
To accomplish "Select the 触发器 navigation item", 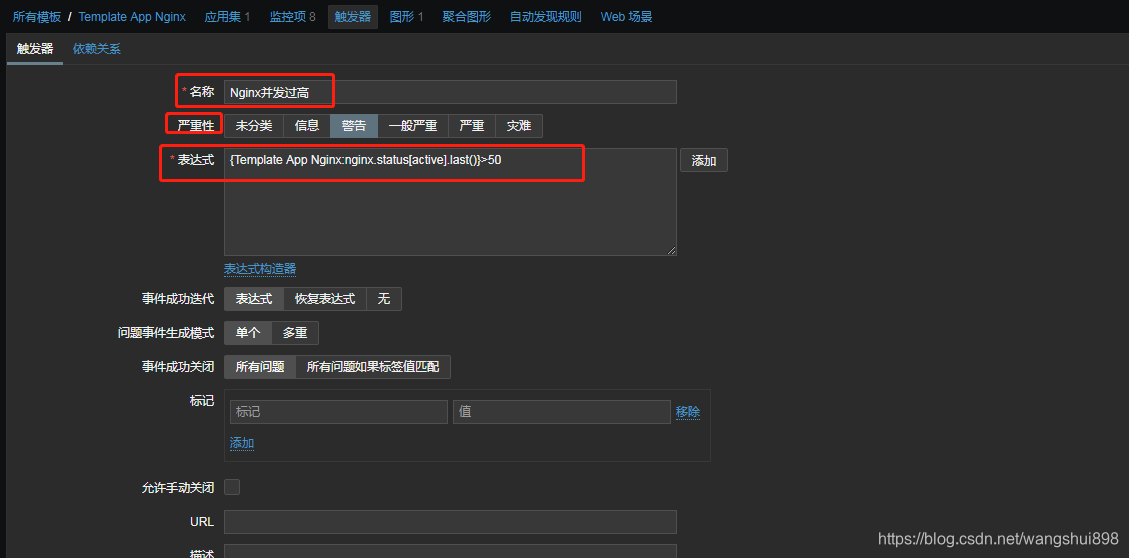I will 353,17.
